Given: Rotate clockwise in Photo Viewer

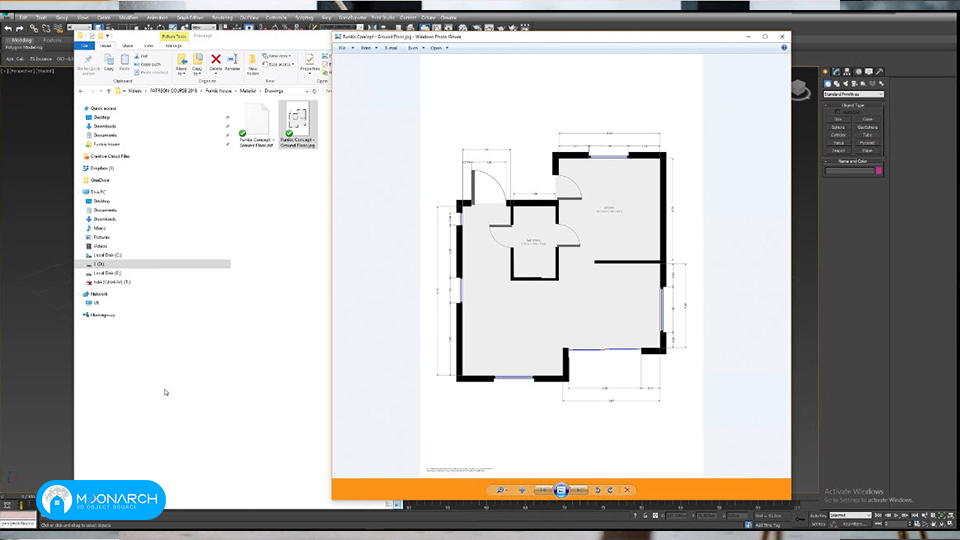Looking at the screenshot, I should [x=610, y=490].
